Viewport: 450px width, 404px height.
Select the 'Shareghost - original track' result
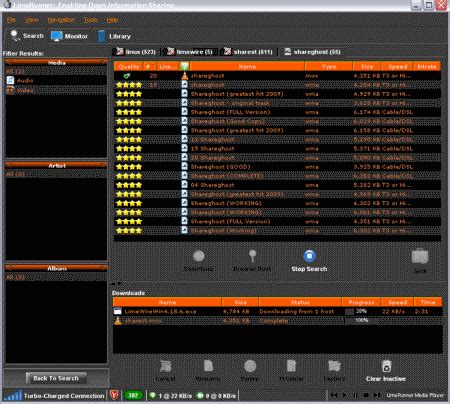tap(277, 103)
